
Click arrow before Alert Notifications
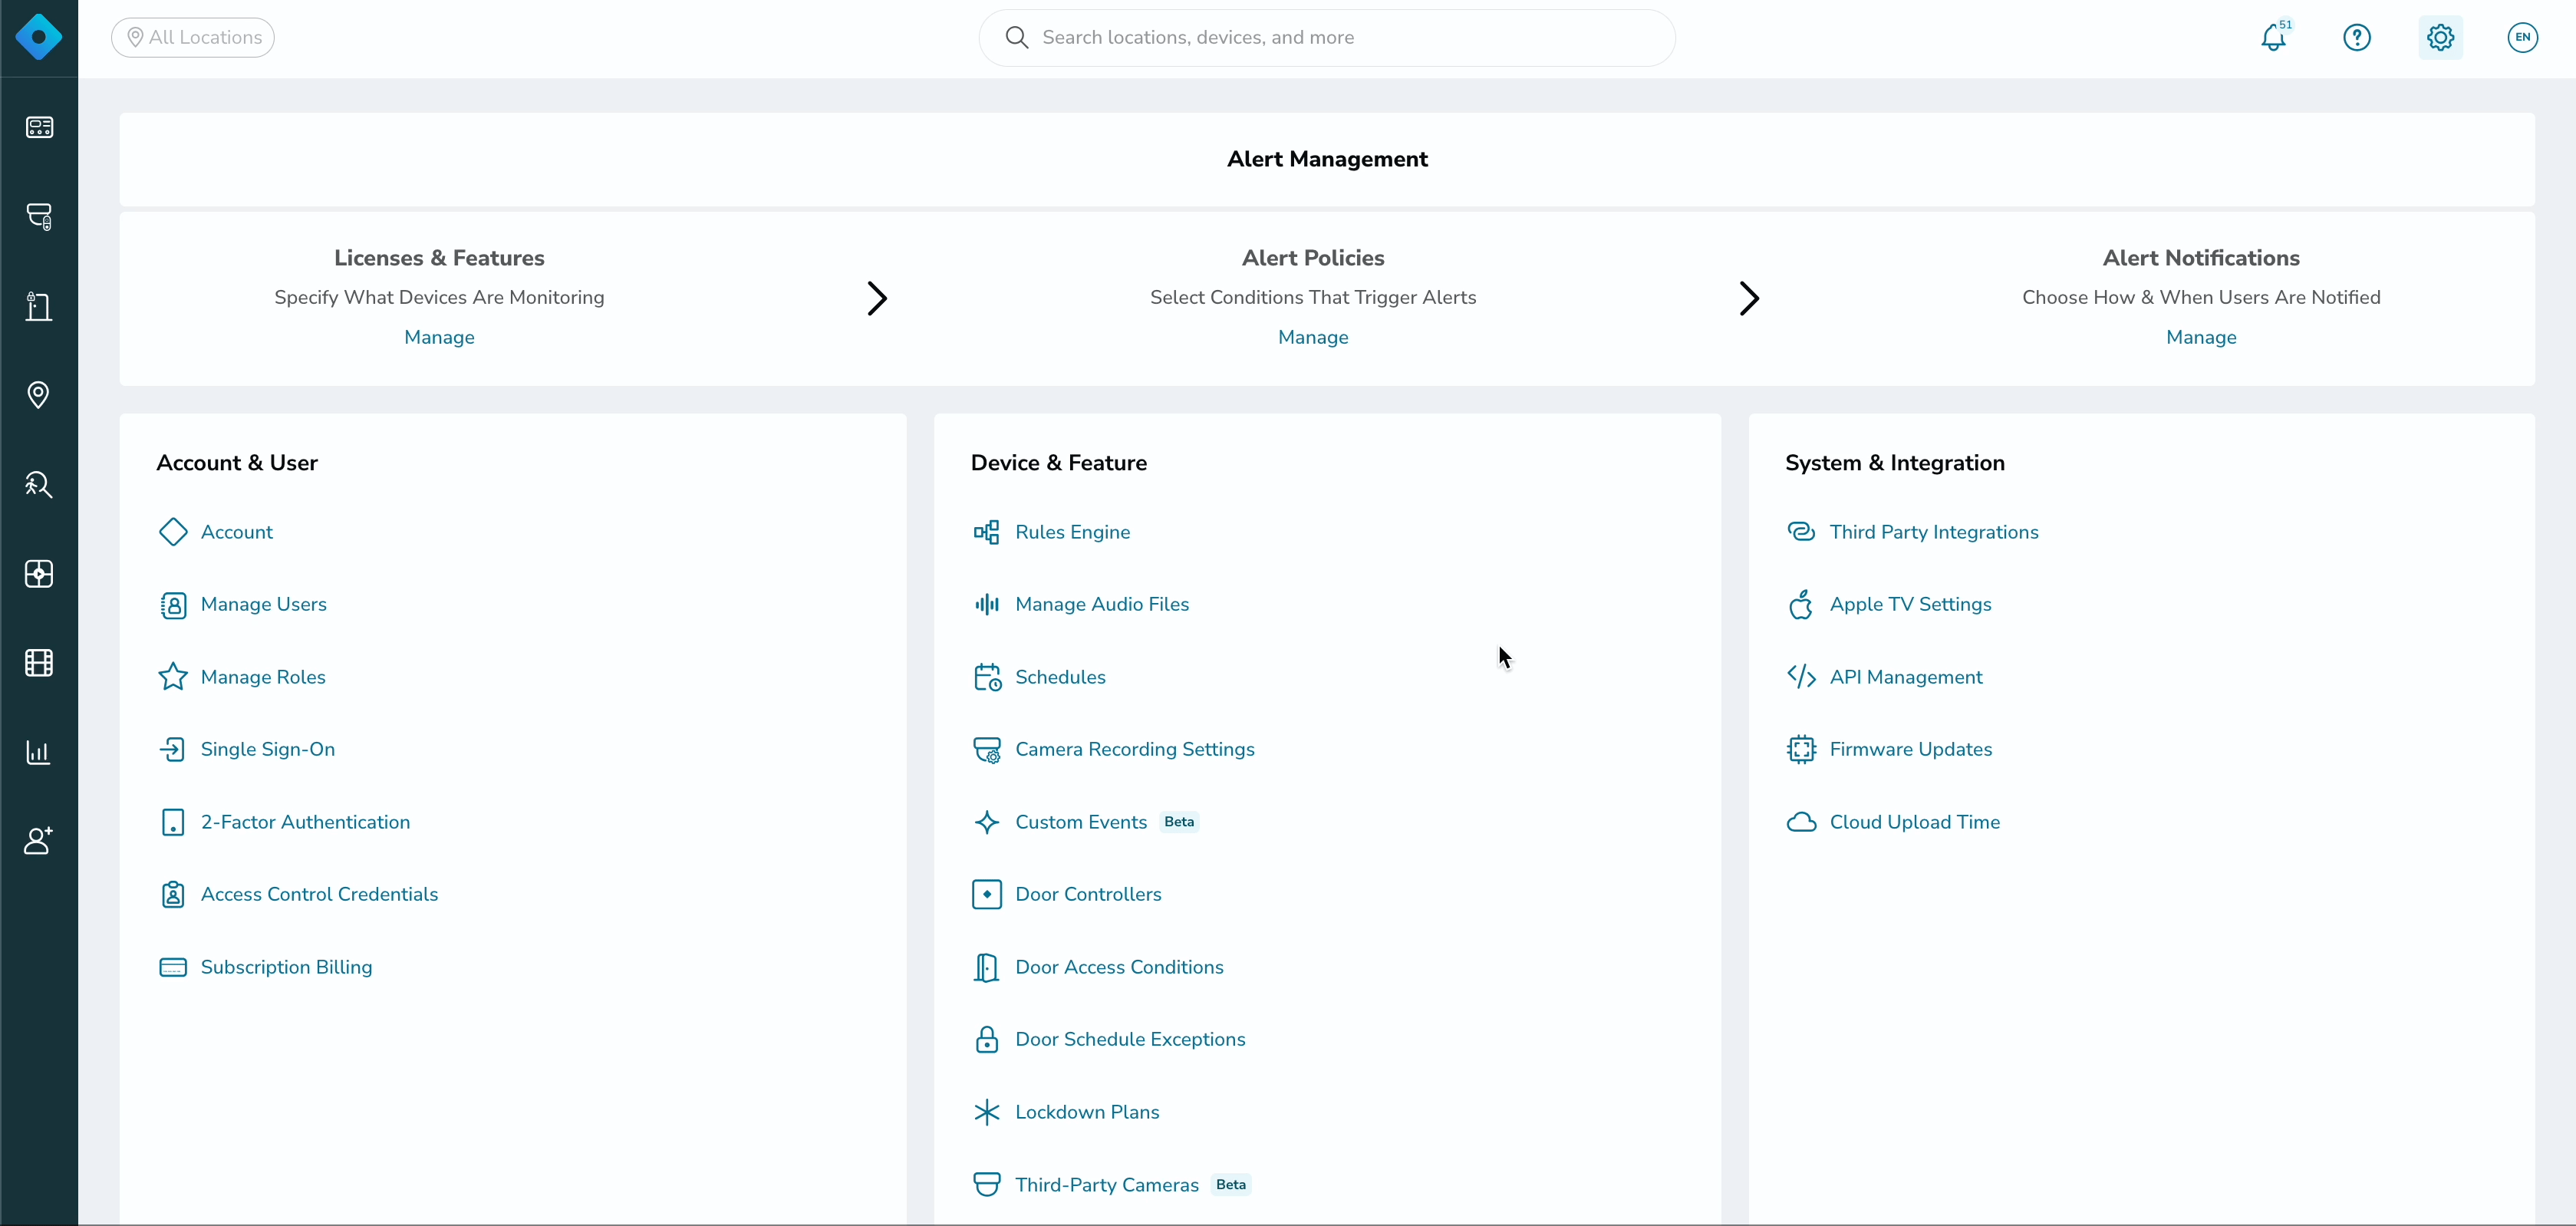[x=1749, y=298]
